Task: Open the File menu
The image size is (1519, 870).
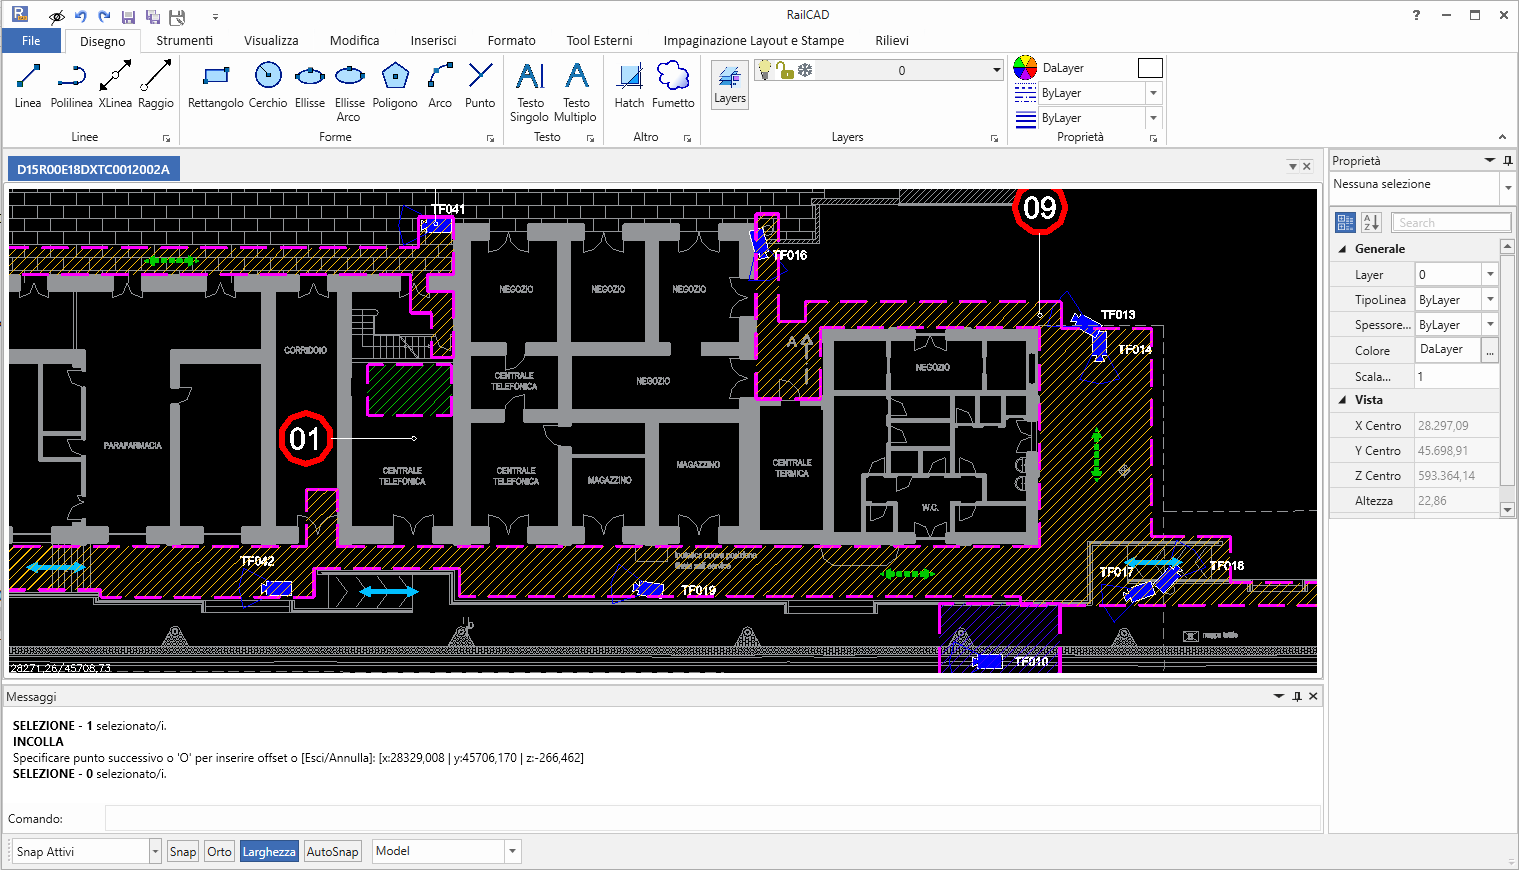Action: [32, 41]
